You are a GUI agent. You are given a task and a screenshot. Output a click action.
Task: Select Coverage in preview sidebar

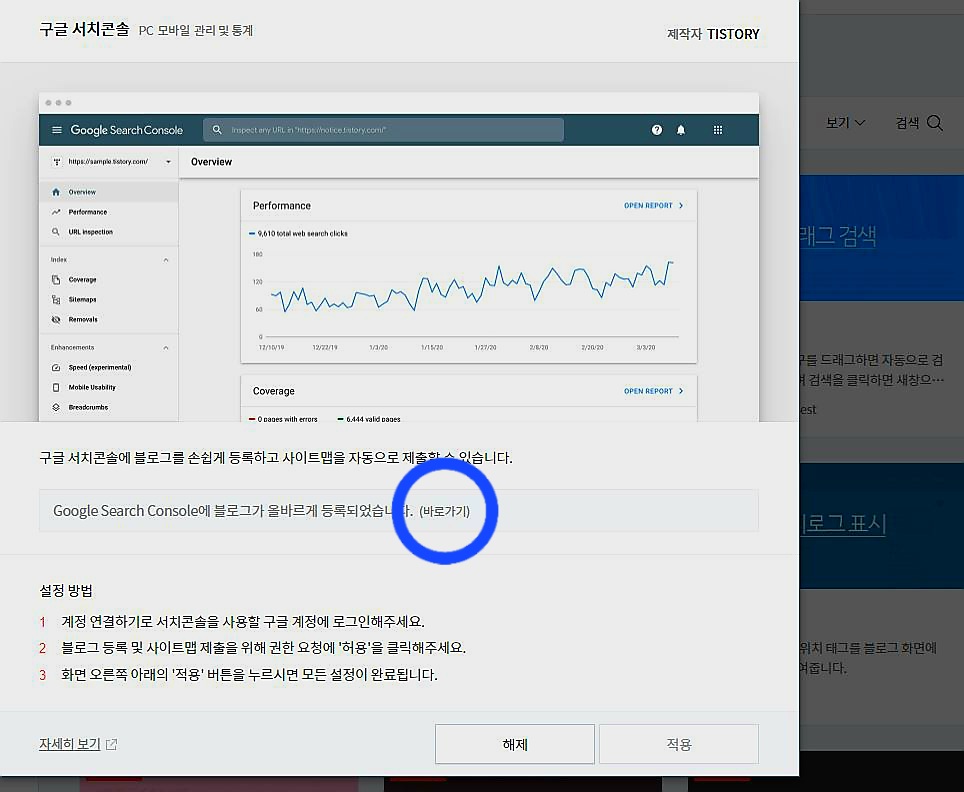pyautogui.click(x=108, y=279)
